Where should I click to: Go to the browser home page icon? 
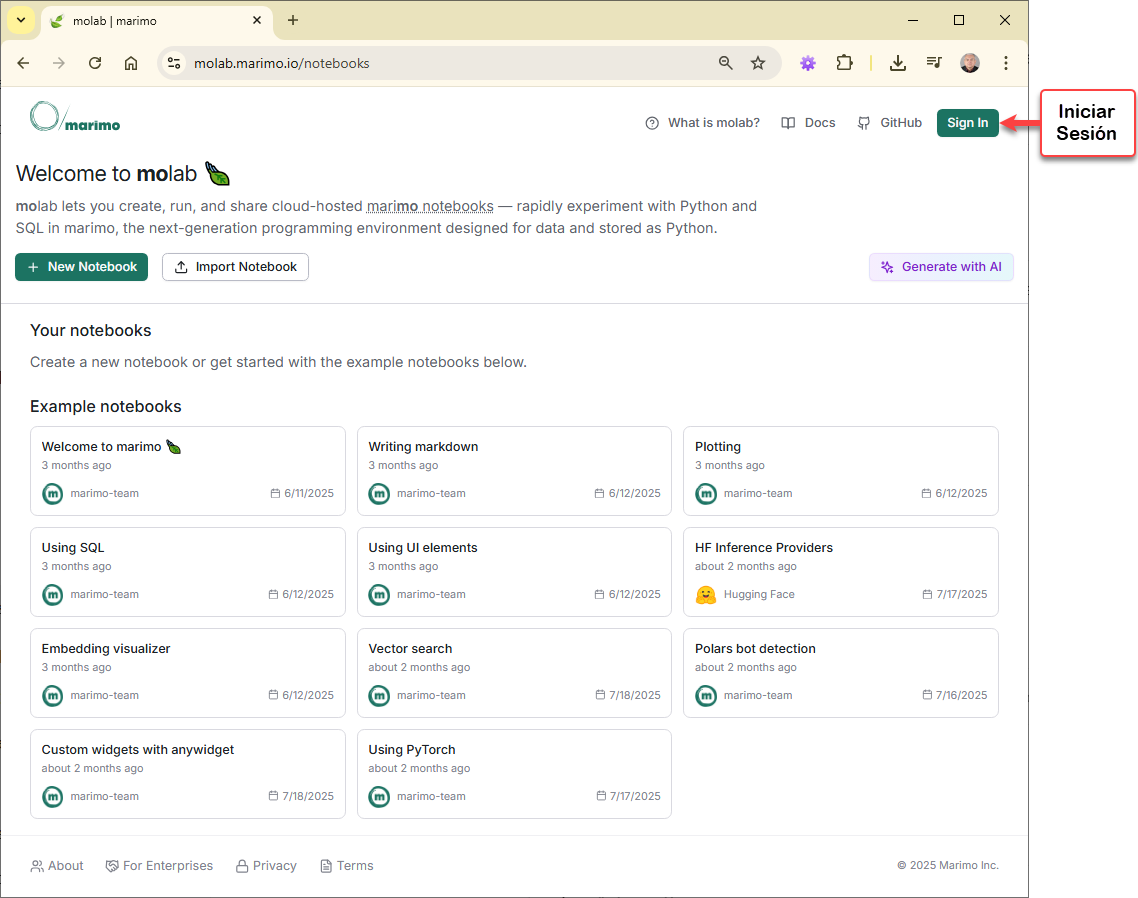(131, 63)
